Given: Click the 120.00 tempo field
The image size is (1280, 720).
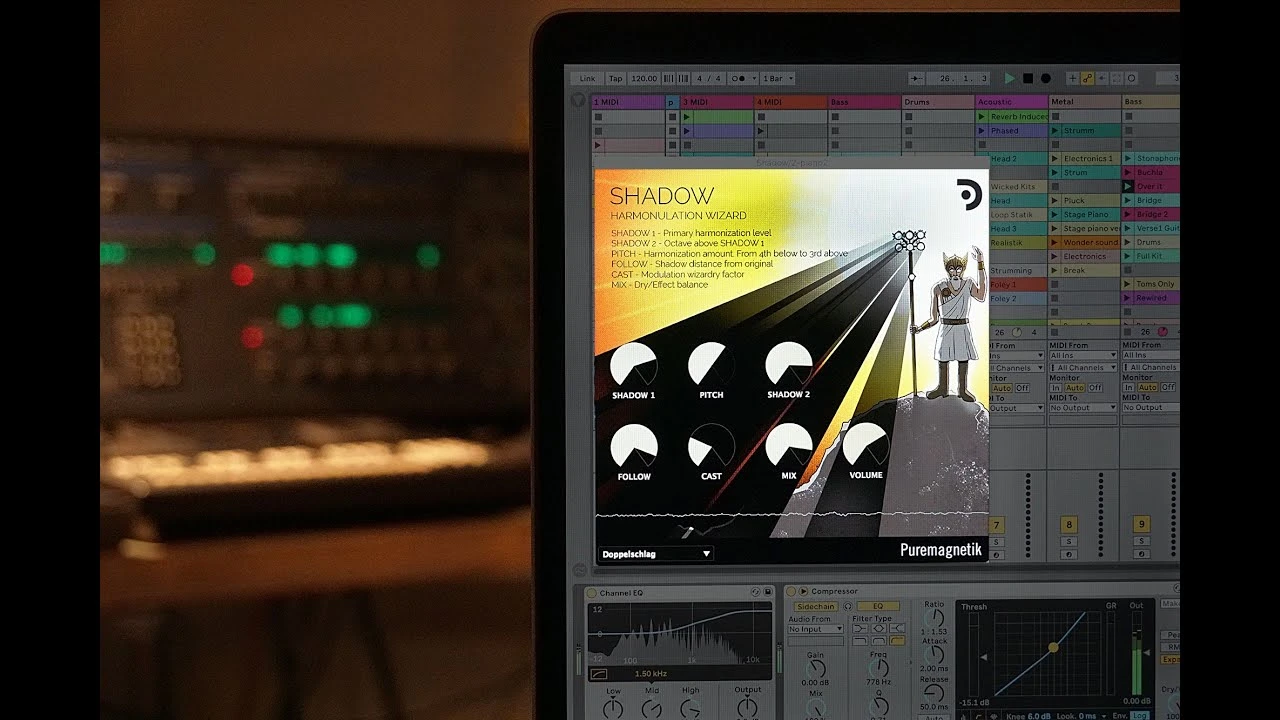Looking at the screenshot, I should click(644, 78).
